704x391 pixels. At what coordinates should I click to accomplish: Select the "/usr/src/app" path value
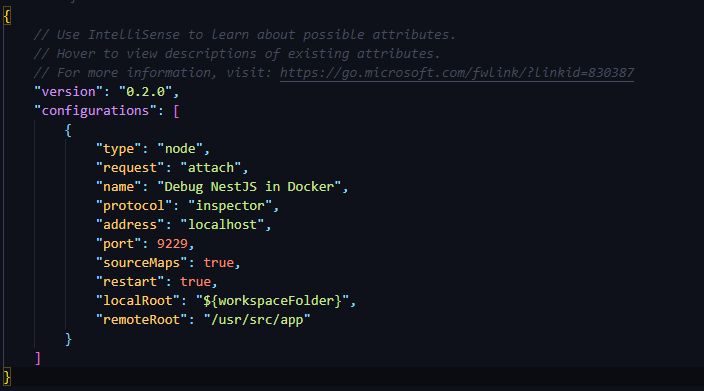coord(257,319)
